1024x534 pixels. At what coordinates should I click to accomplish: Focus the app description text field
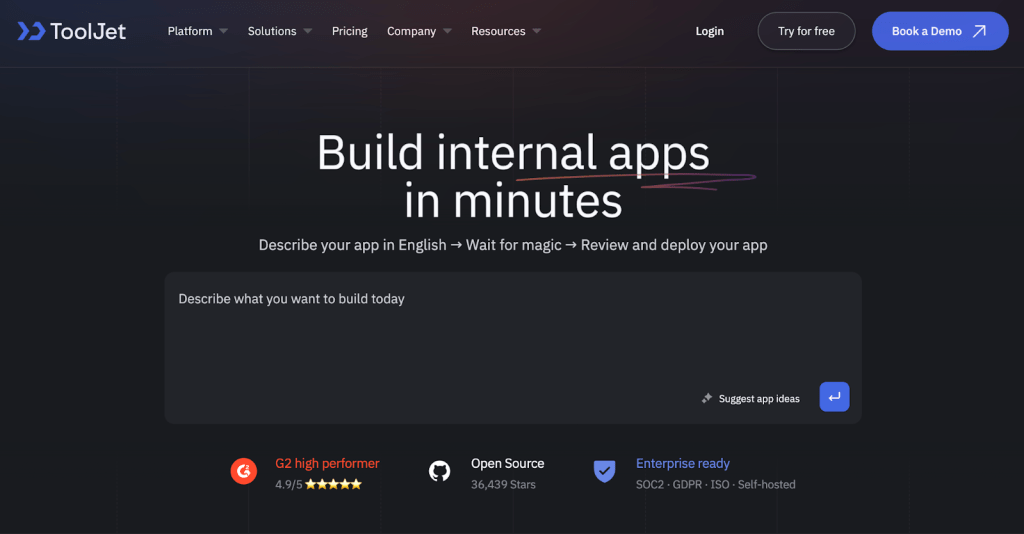coord(513,348)
